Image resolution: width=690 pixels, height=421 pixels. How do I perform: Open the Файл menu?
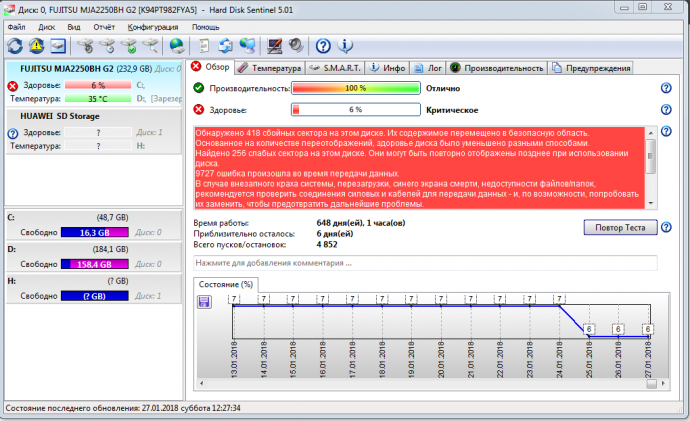(x=16, y=27)
